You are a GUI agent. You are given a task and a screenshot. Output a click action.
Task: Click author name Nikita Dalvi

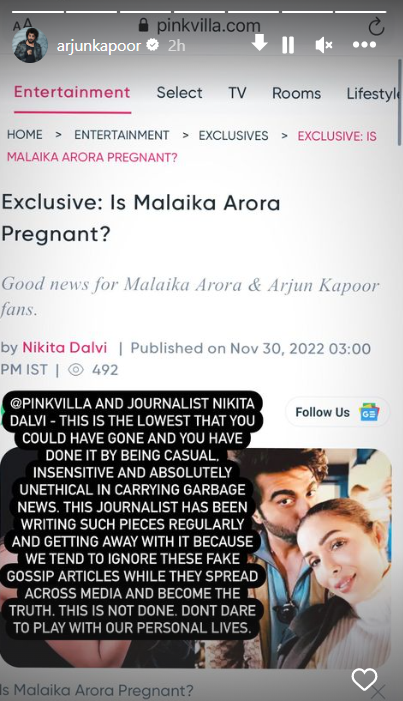[x=65, y=347]
